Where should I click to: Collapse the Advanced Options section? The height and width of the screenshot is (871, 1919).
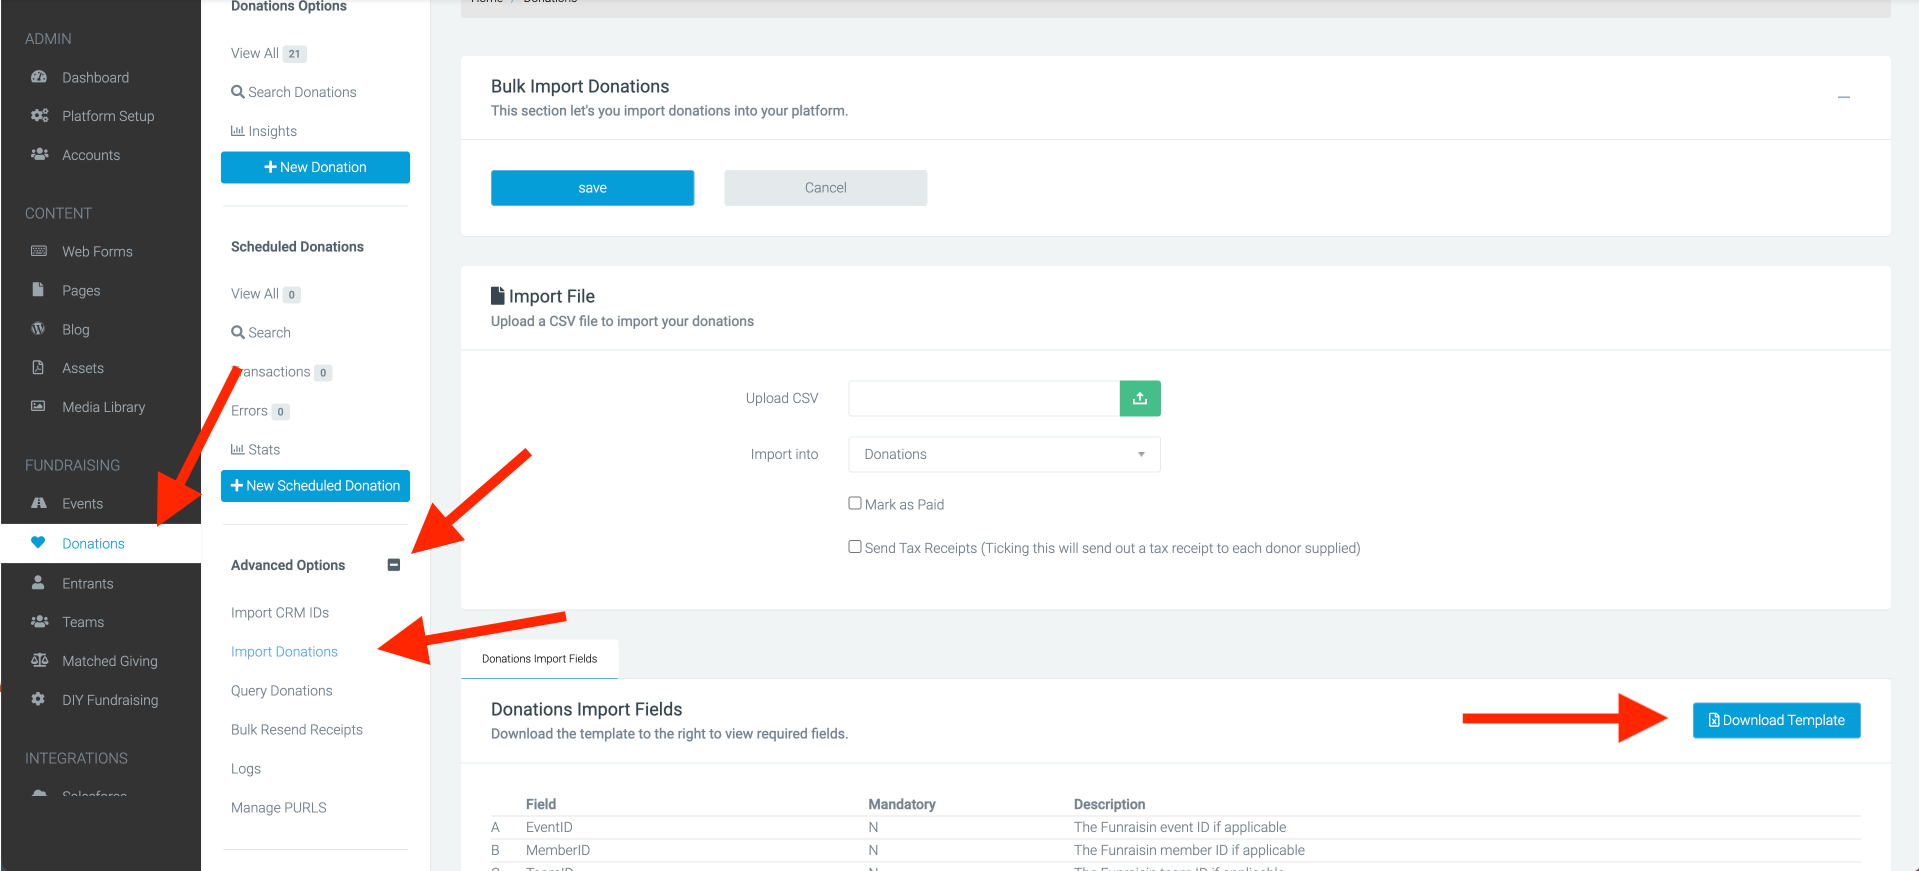click(394, 565)
